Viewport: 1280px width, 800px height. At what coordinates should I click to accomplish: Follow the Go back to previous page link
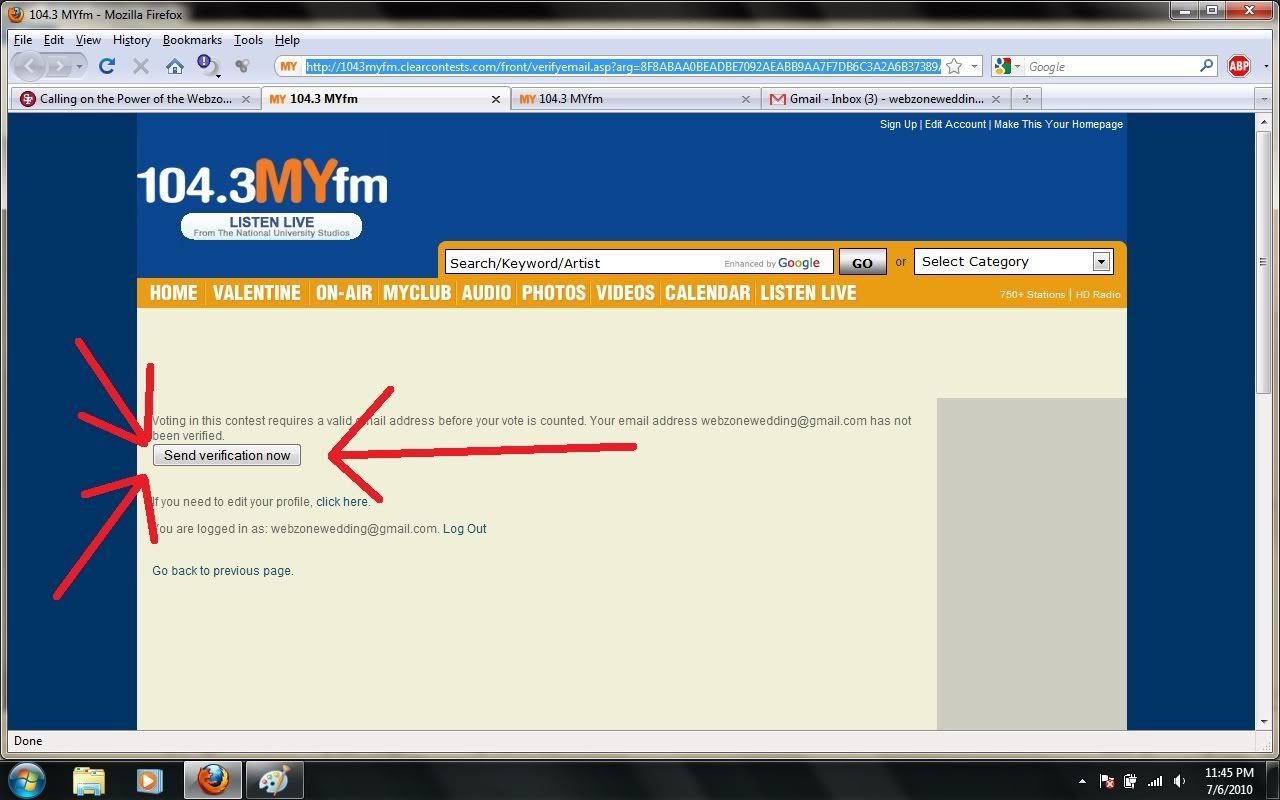[222, 571]
